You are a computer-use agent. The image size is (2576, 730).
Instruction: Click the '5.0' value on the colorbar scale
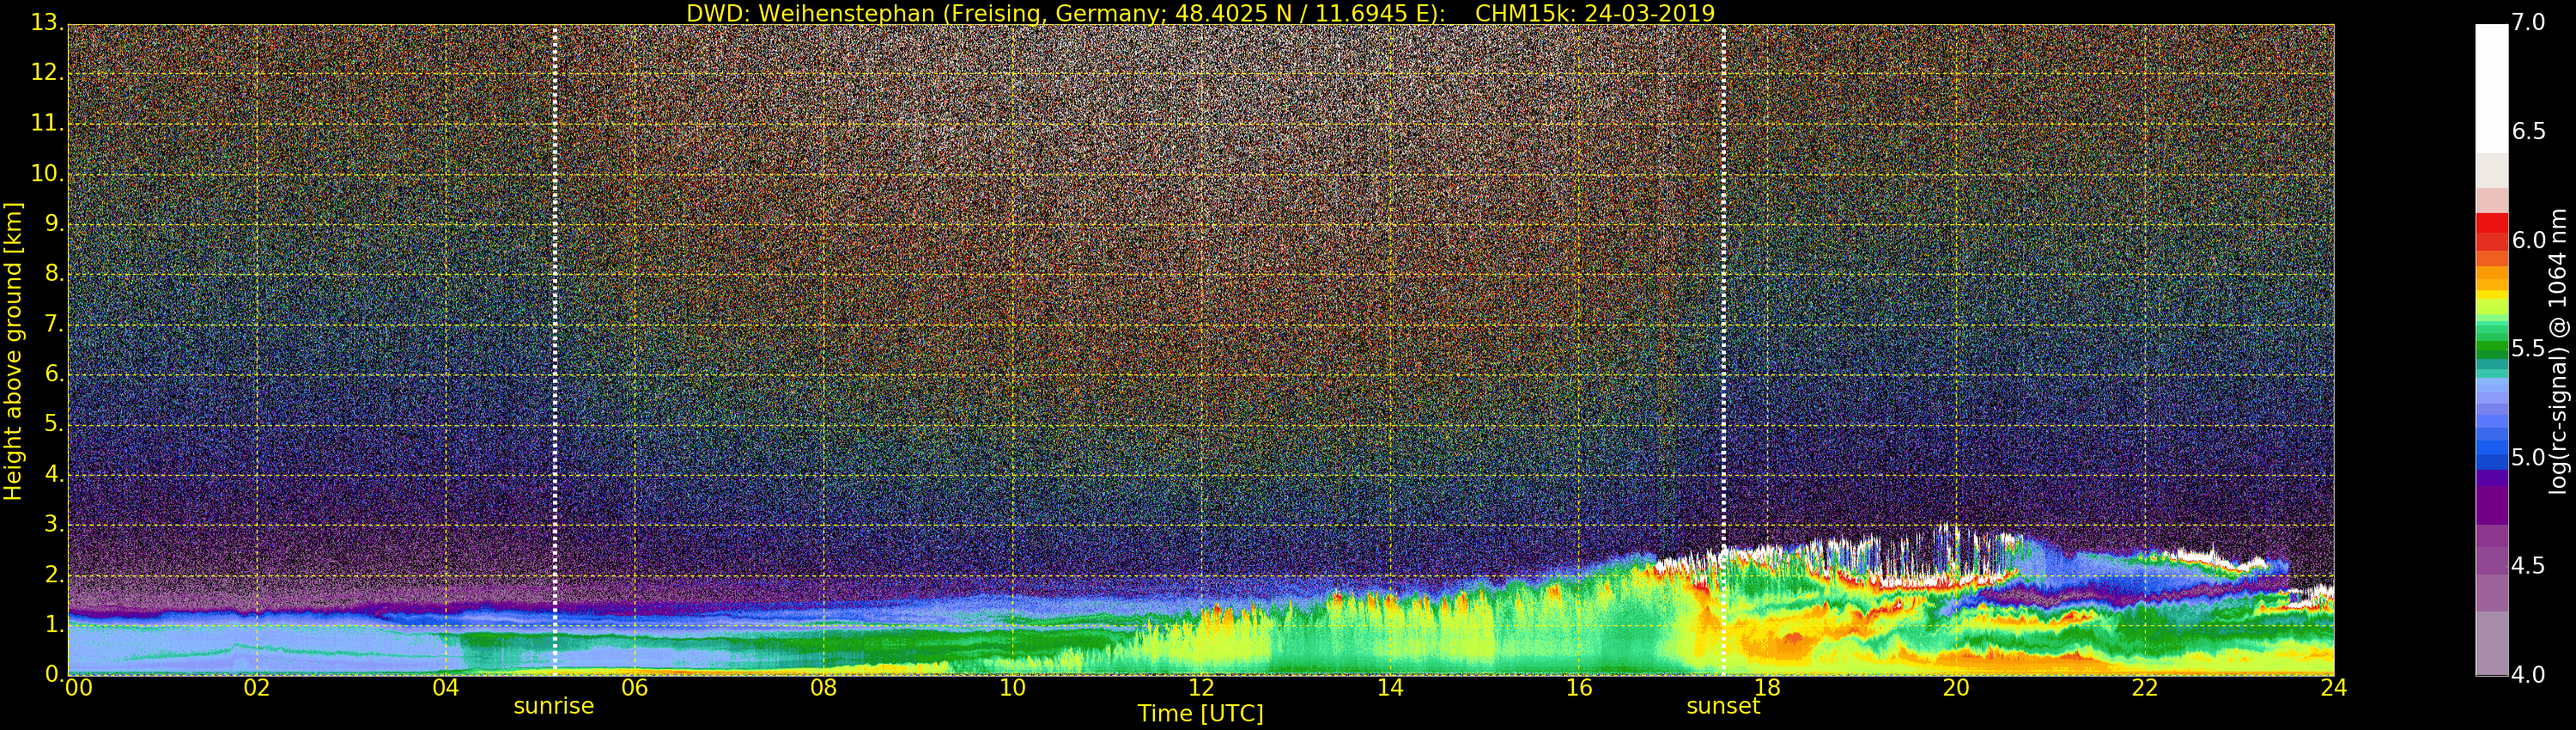(x=2528, y=457)
